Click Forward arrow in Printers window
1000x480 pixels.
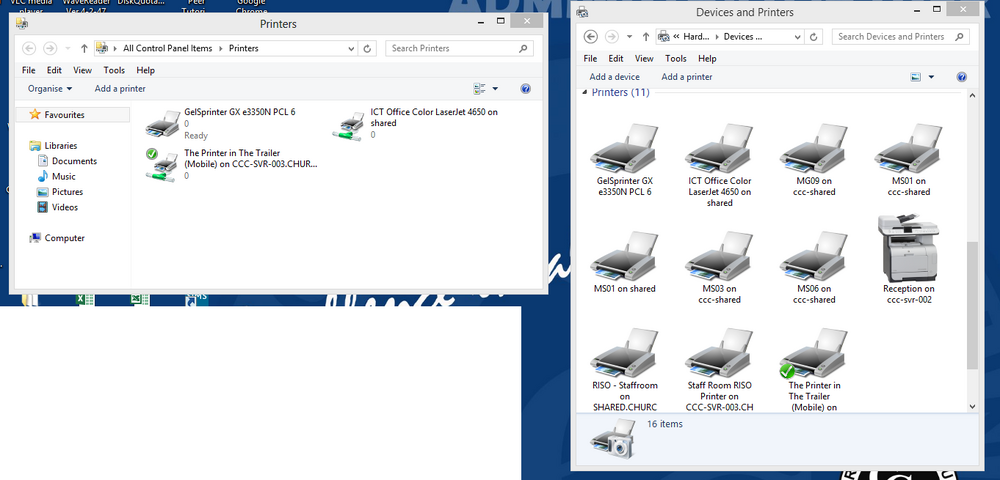coord(50,48)
